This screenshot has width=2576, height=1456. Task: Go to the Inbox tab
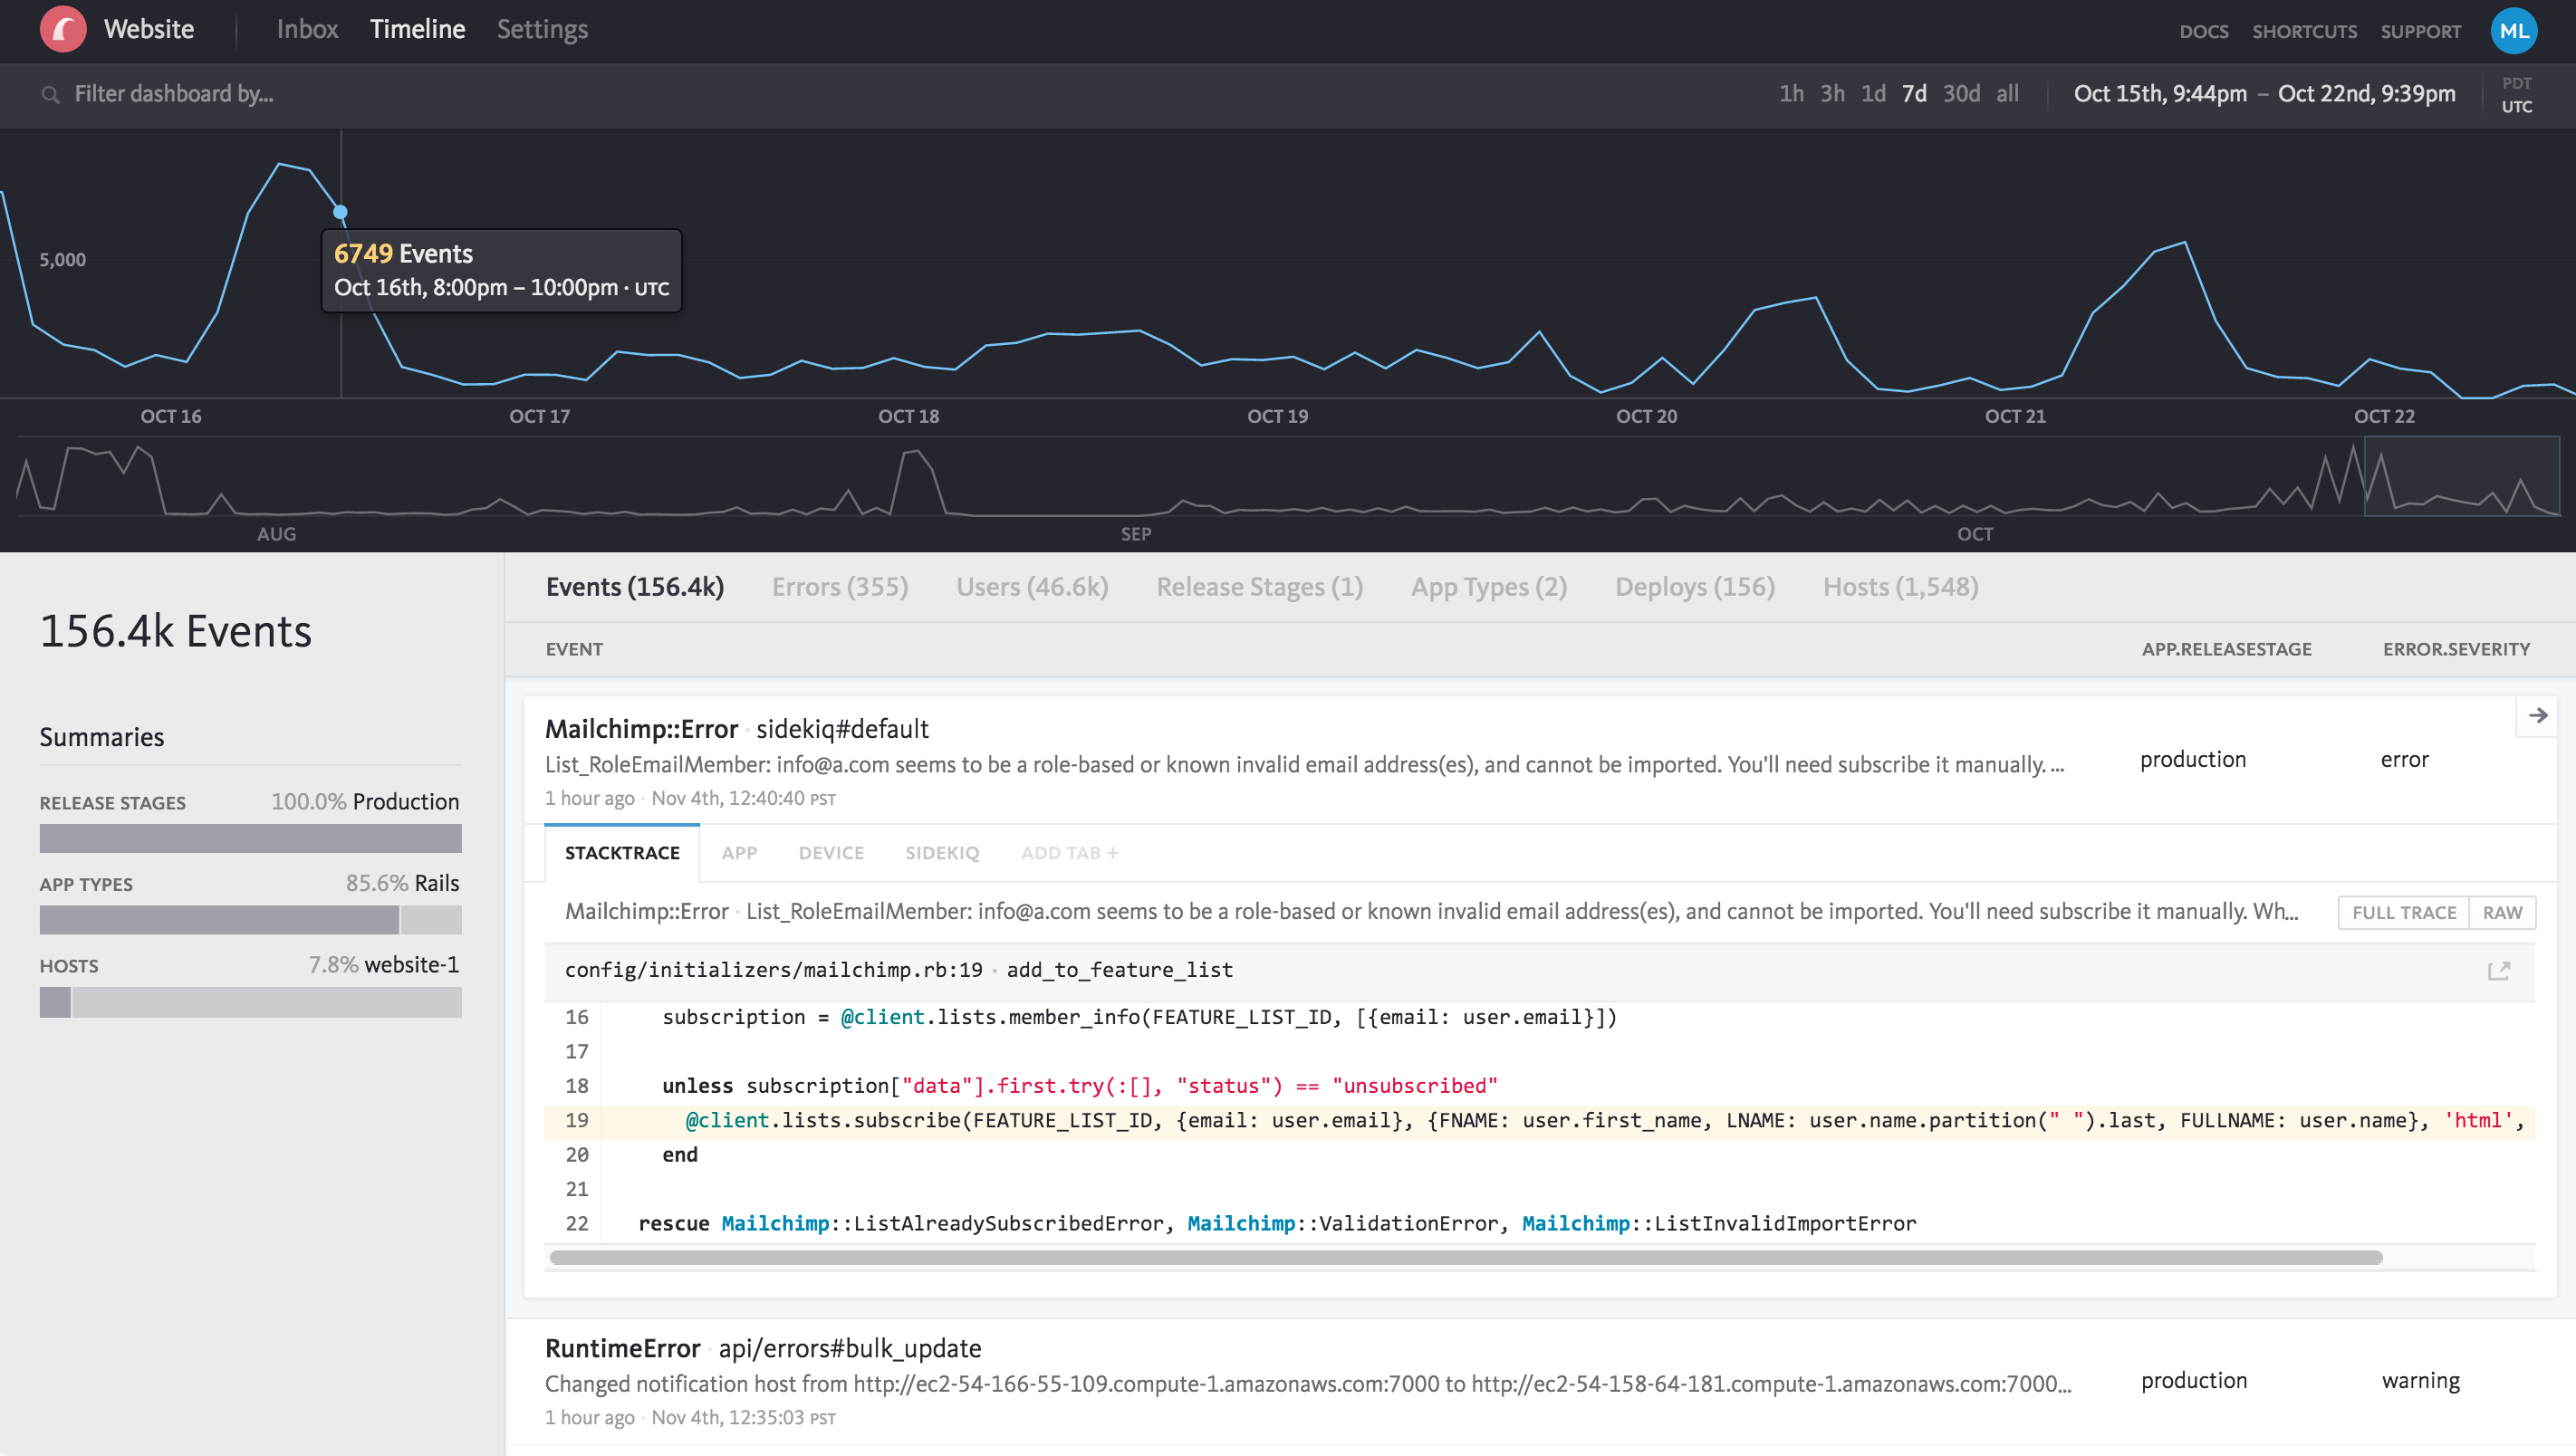tap(307, 29)
